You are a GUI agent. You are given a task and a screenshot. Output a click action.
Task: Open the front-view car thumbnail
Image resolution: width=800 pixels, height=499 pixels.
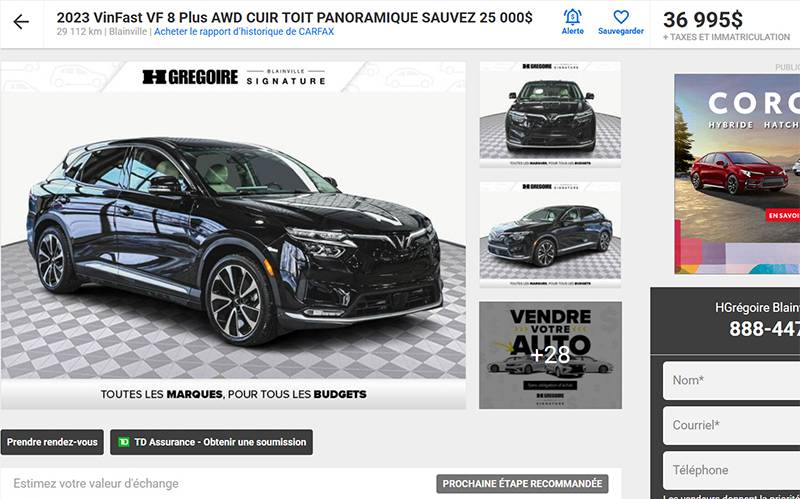[x=550, y=114]
